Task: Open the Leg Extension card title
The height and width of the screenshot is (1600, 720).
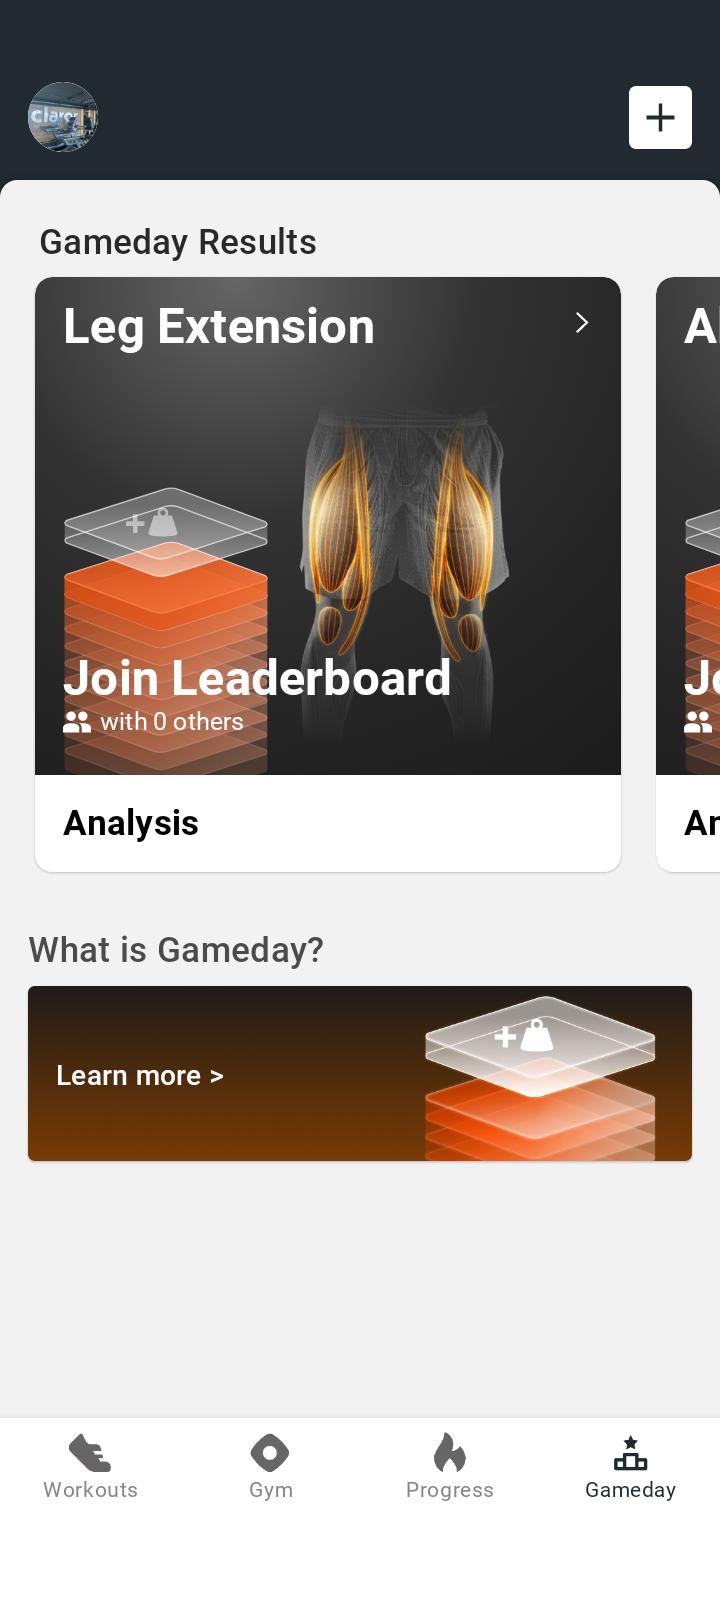Action: pyautogui.click(x=219, y=326)
